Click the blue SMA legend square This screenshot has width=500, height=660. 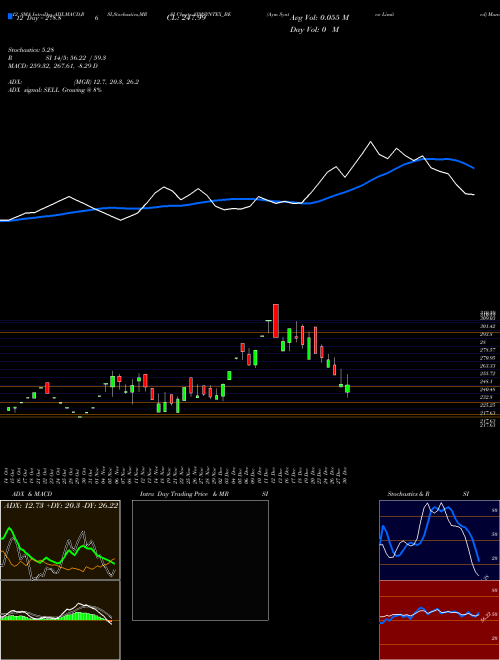click(x=10, y=16)
